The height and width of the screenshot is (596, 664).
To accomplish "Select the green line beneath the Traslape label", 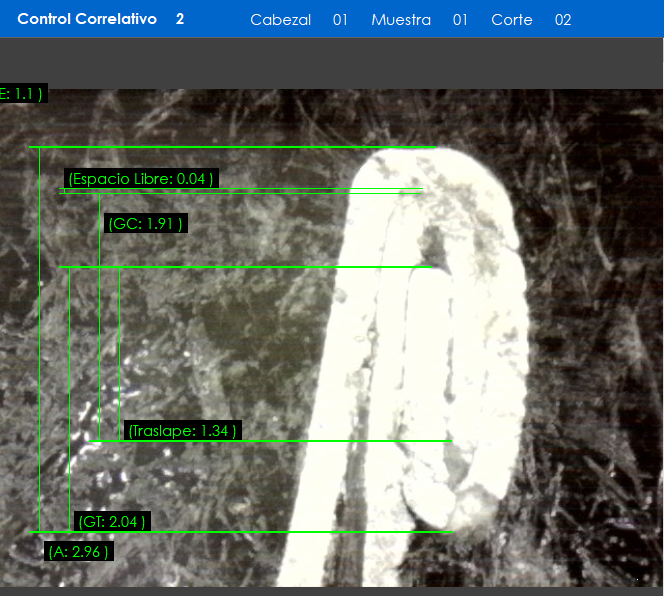I will tap(270, 441).
